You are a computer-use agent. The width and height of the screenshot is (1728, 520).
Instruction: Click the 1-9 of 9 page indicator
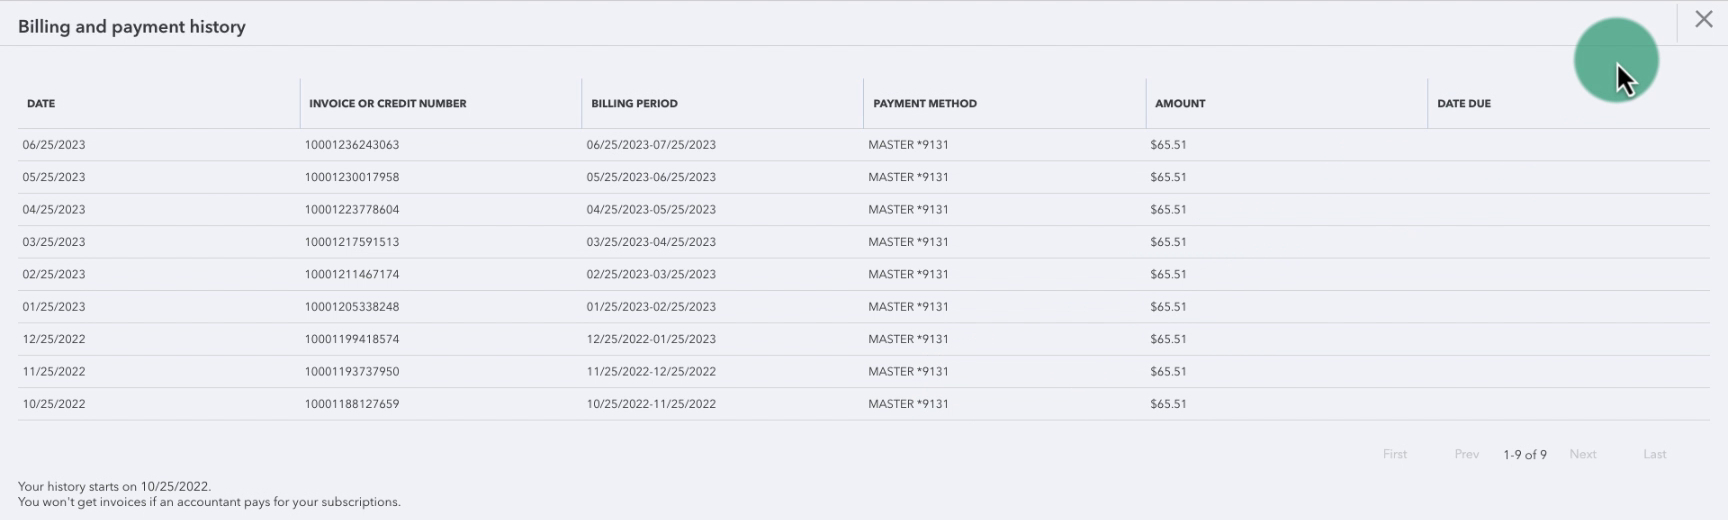[1525, 454]
